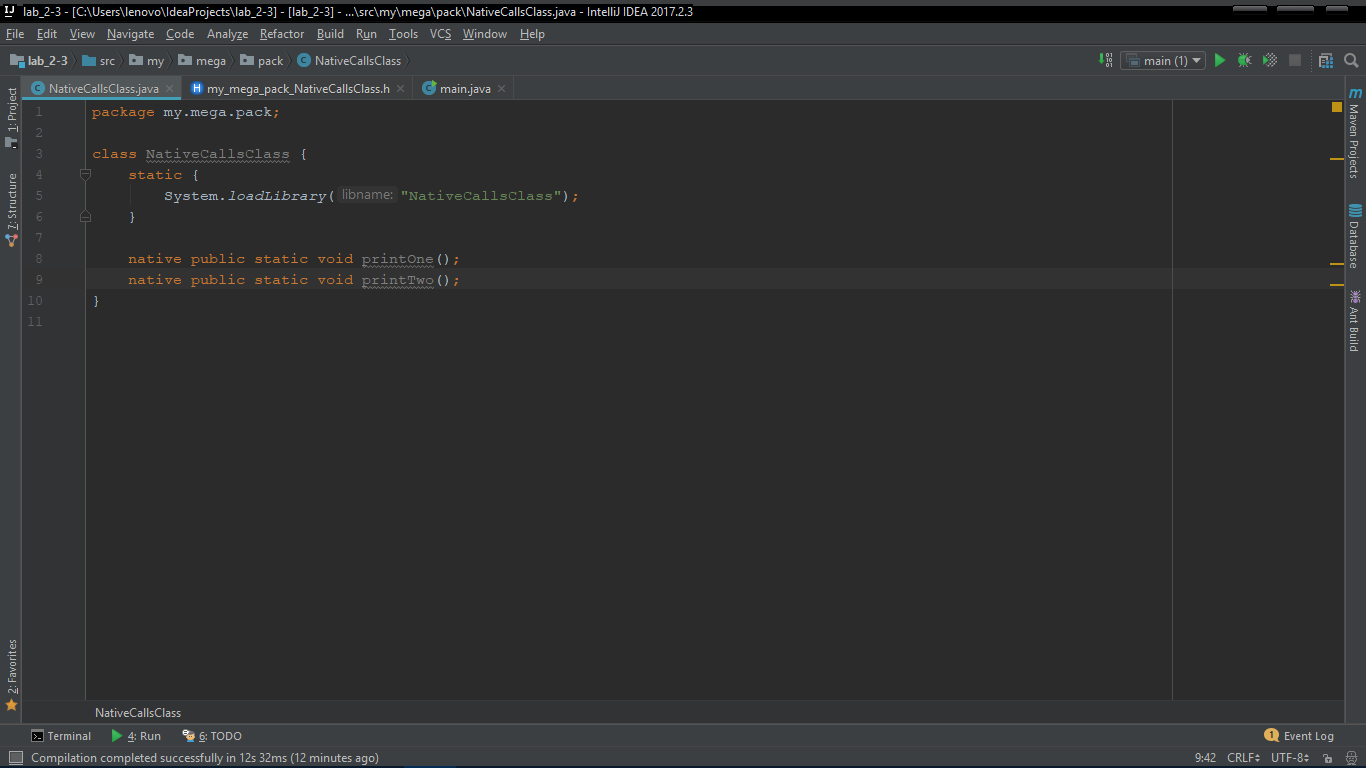Start debugging with the bug icon

[x=1244, y=60]
